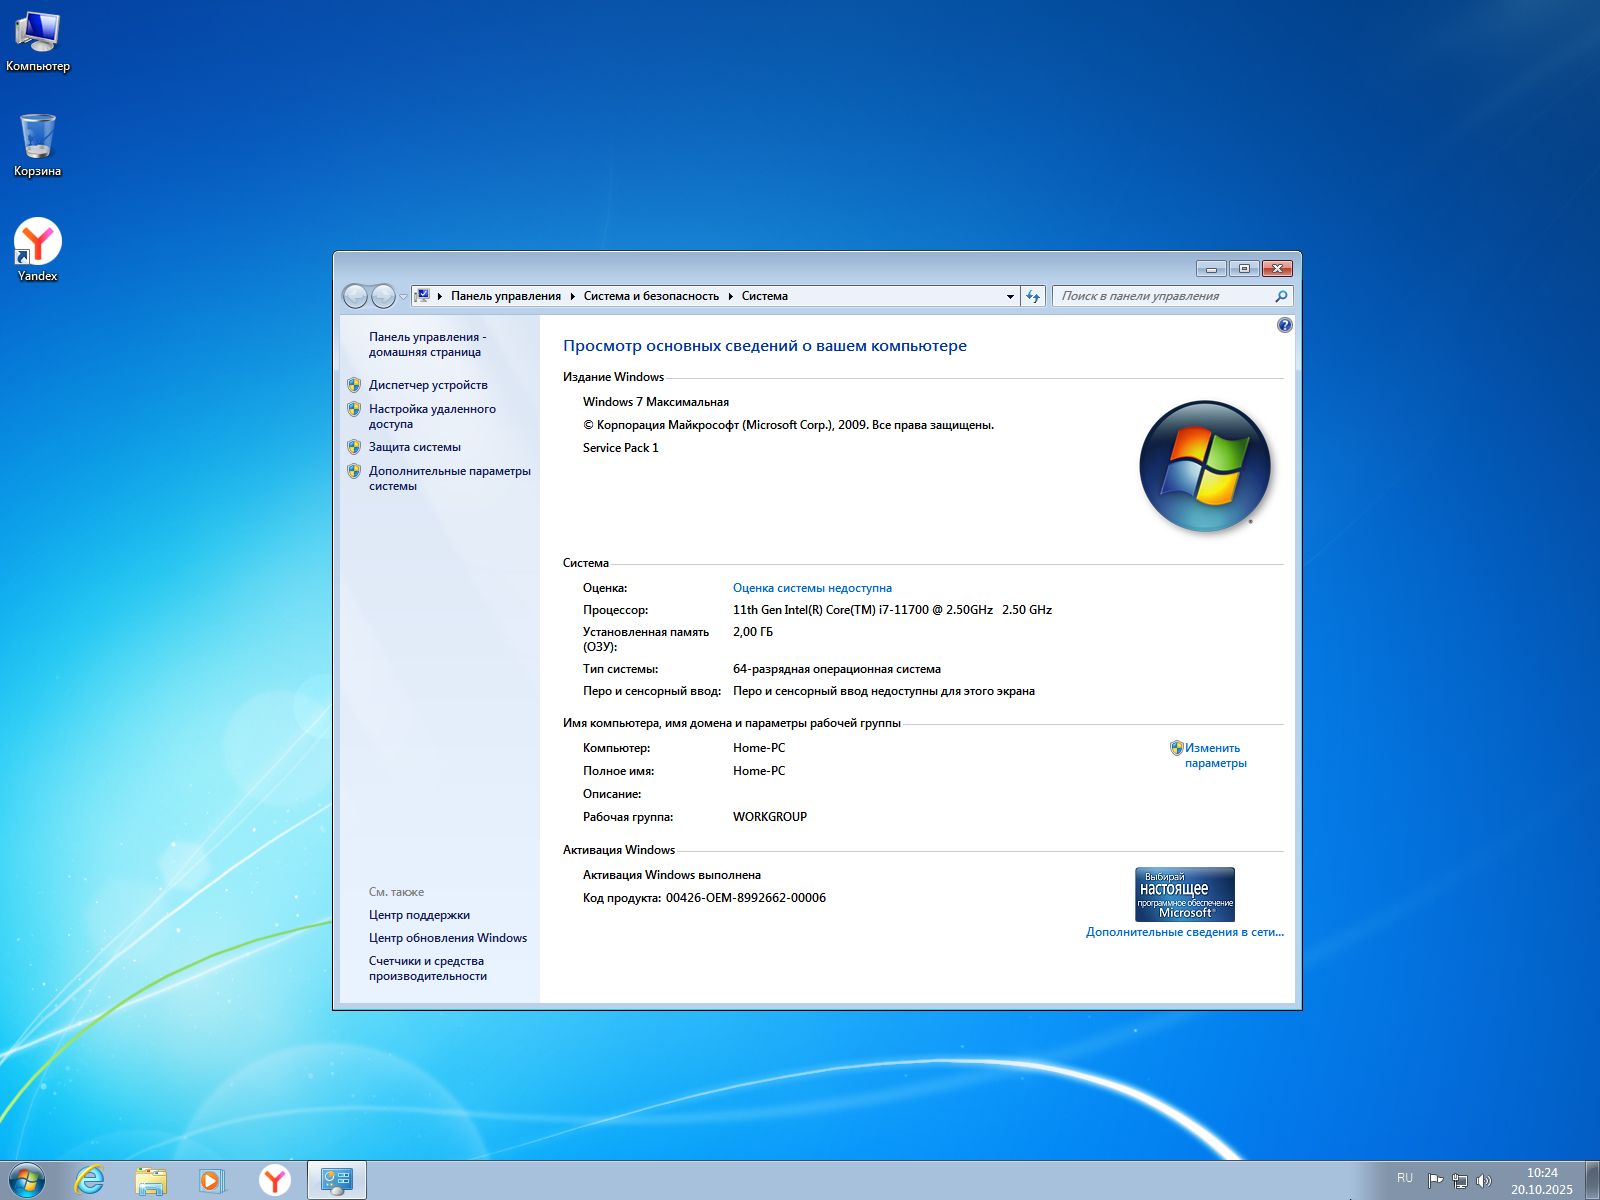Click the refresh button beside address bar
The width and height of the screenshot is (1600, 1200).
1033,296
